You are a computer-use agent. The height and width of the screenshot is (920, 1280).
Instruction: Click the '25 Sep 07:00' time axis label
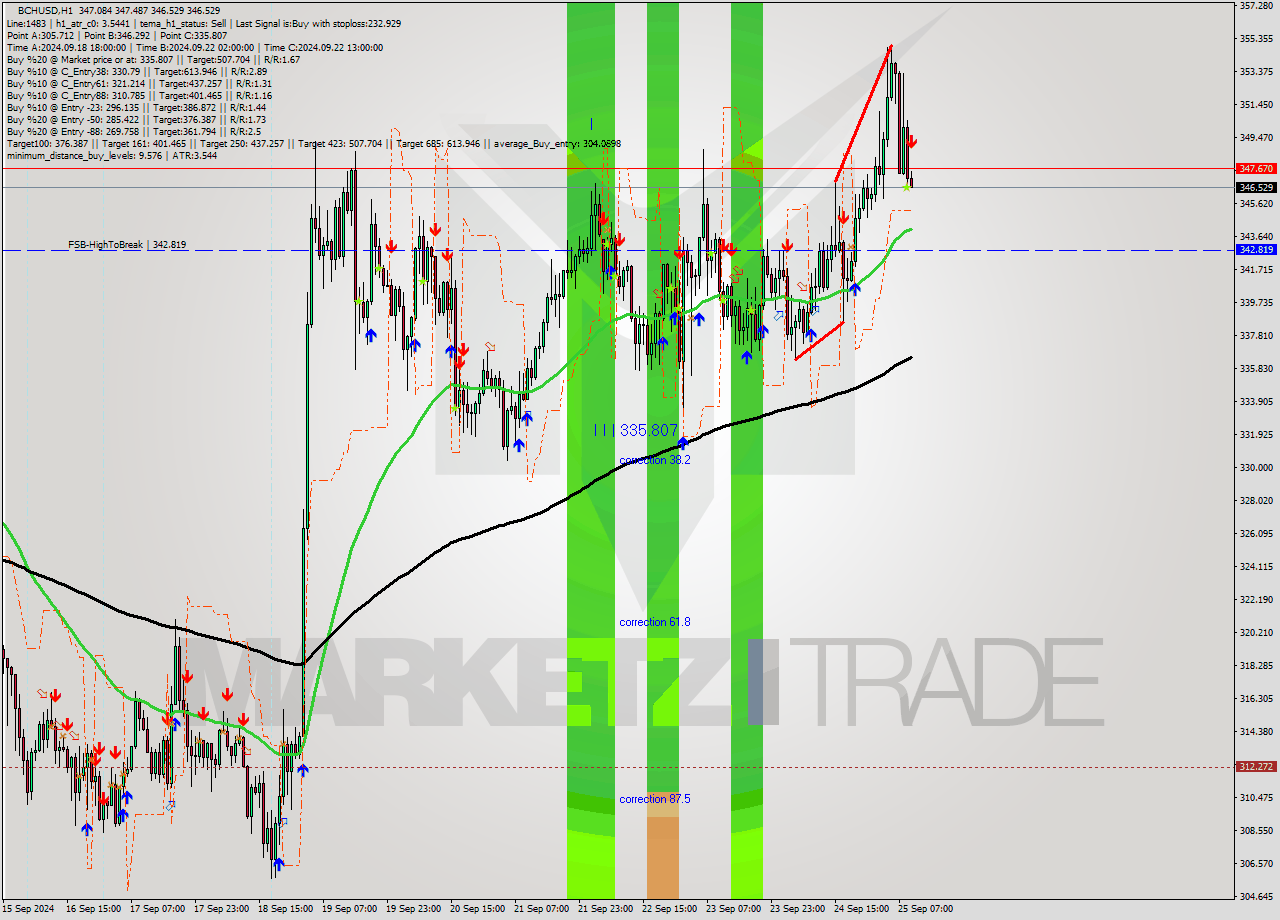925,909
